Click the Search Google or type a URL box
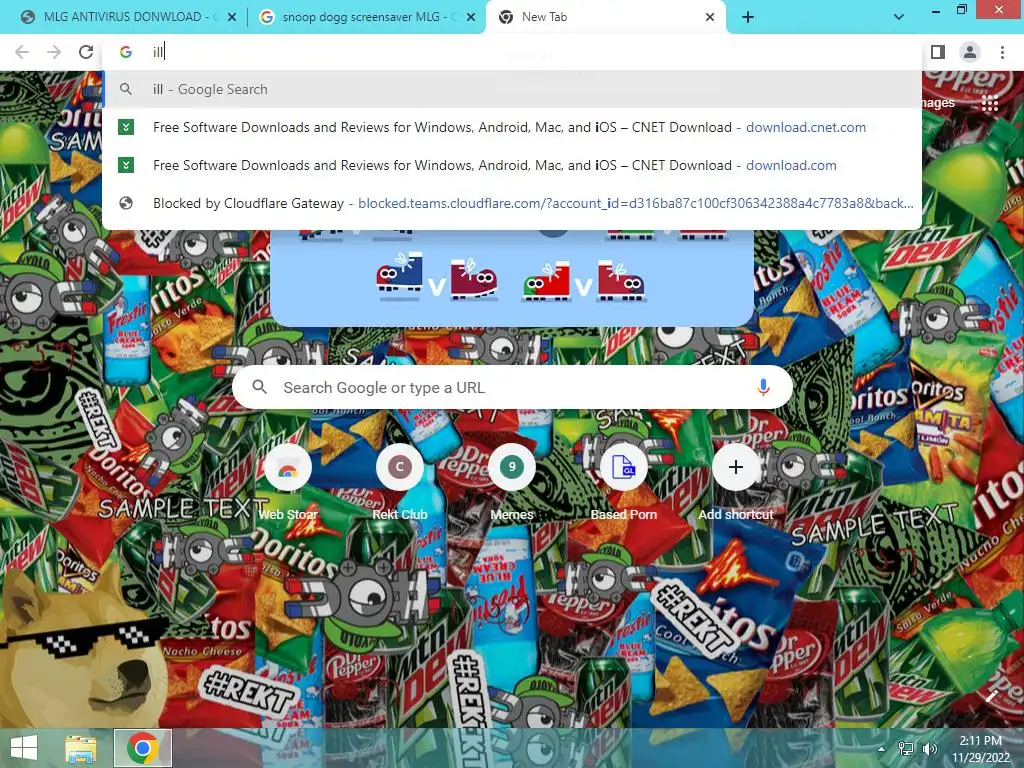This screenshot has height=768, width=1024. pos(512,387)
